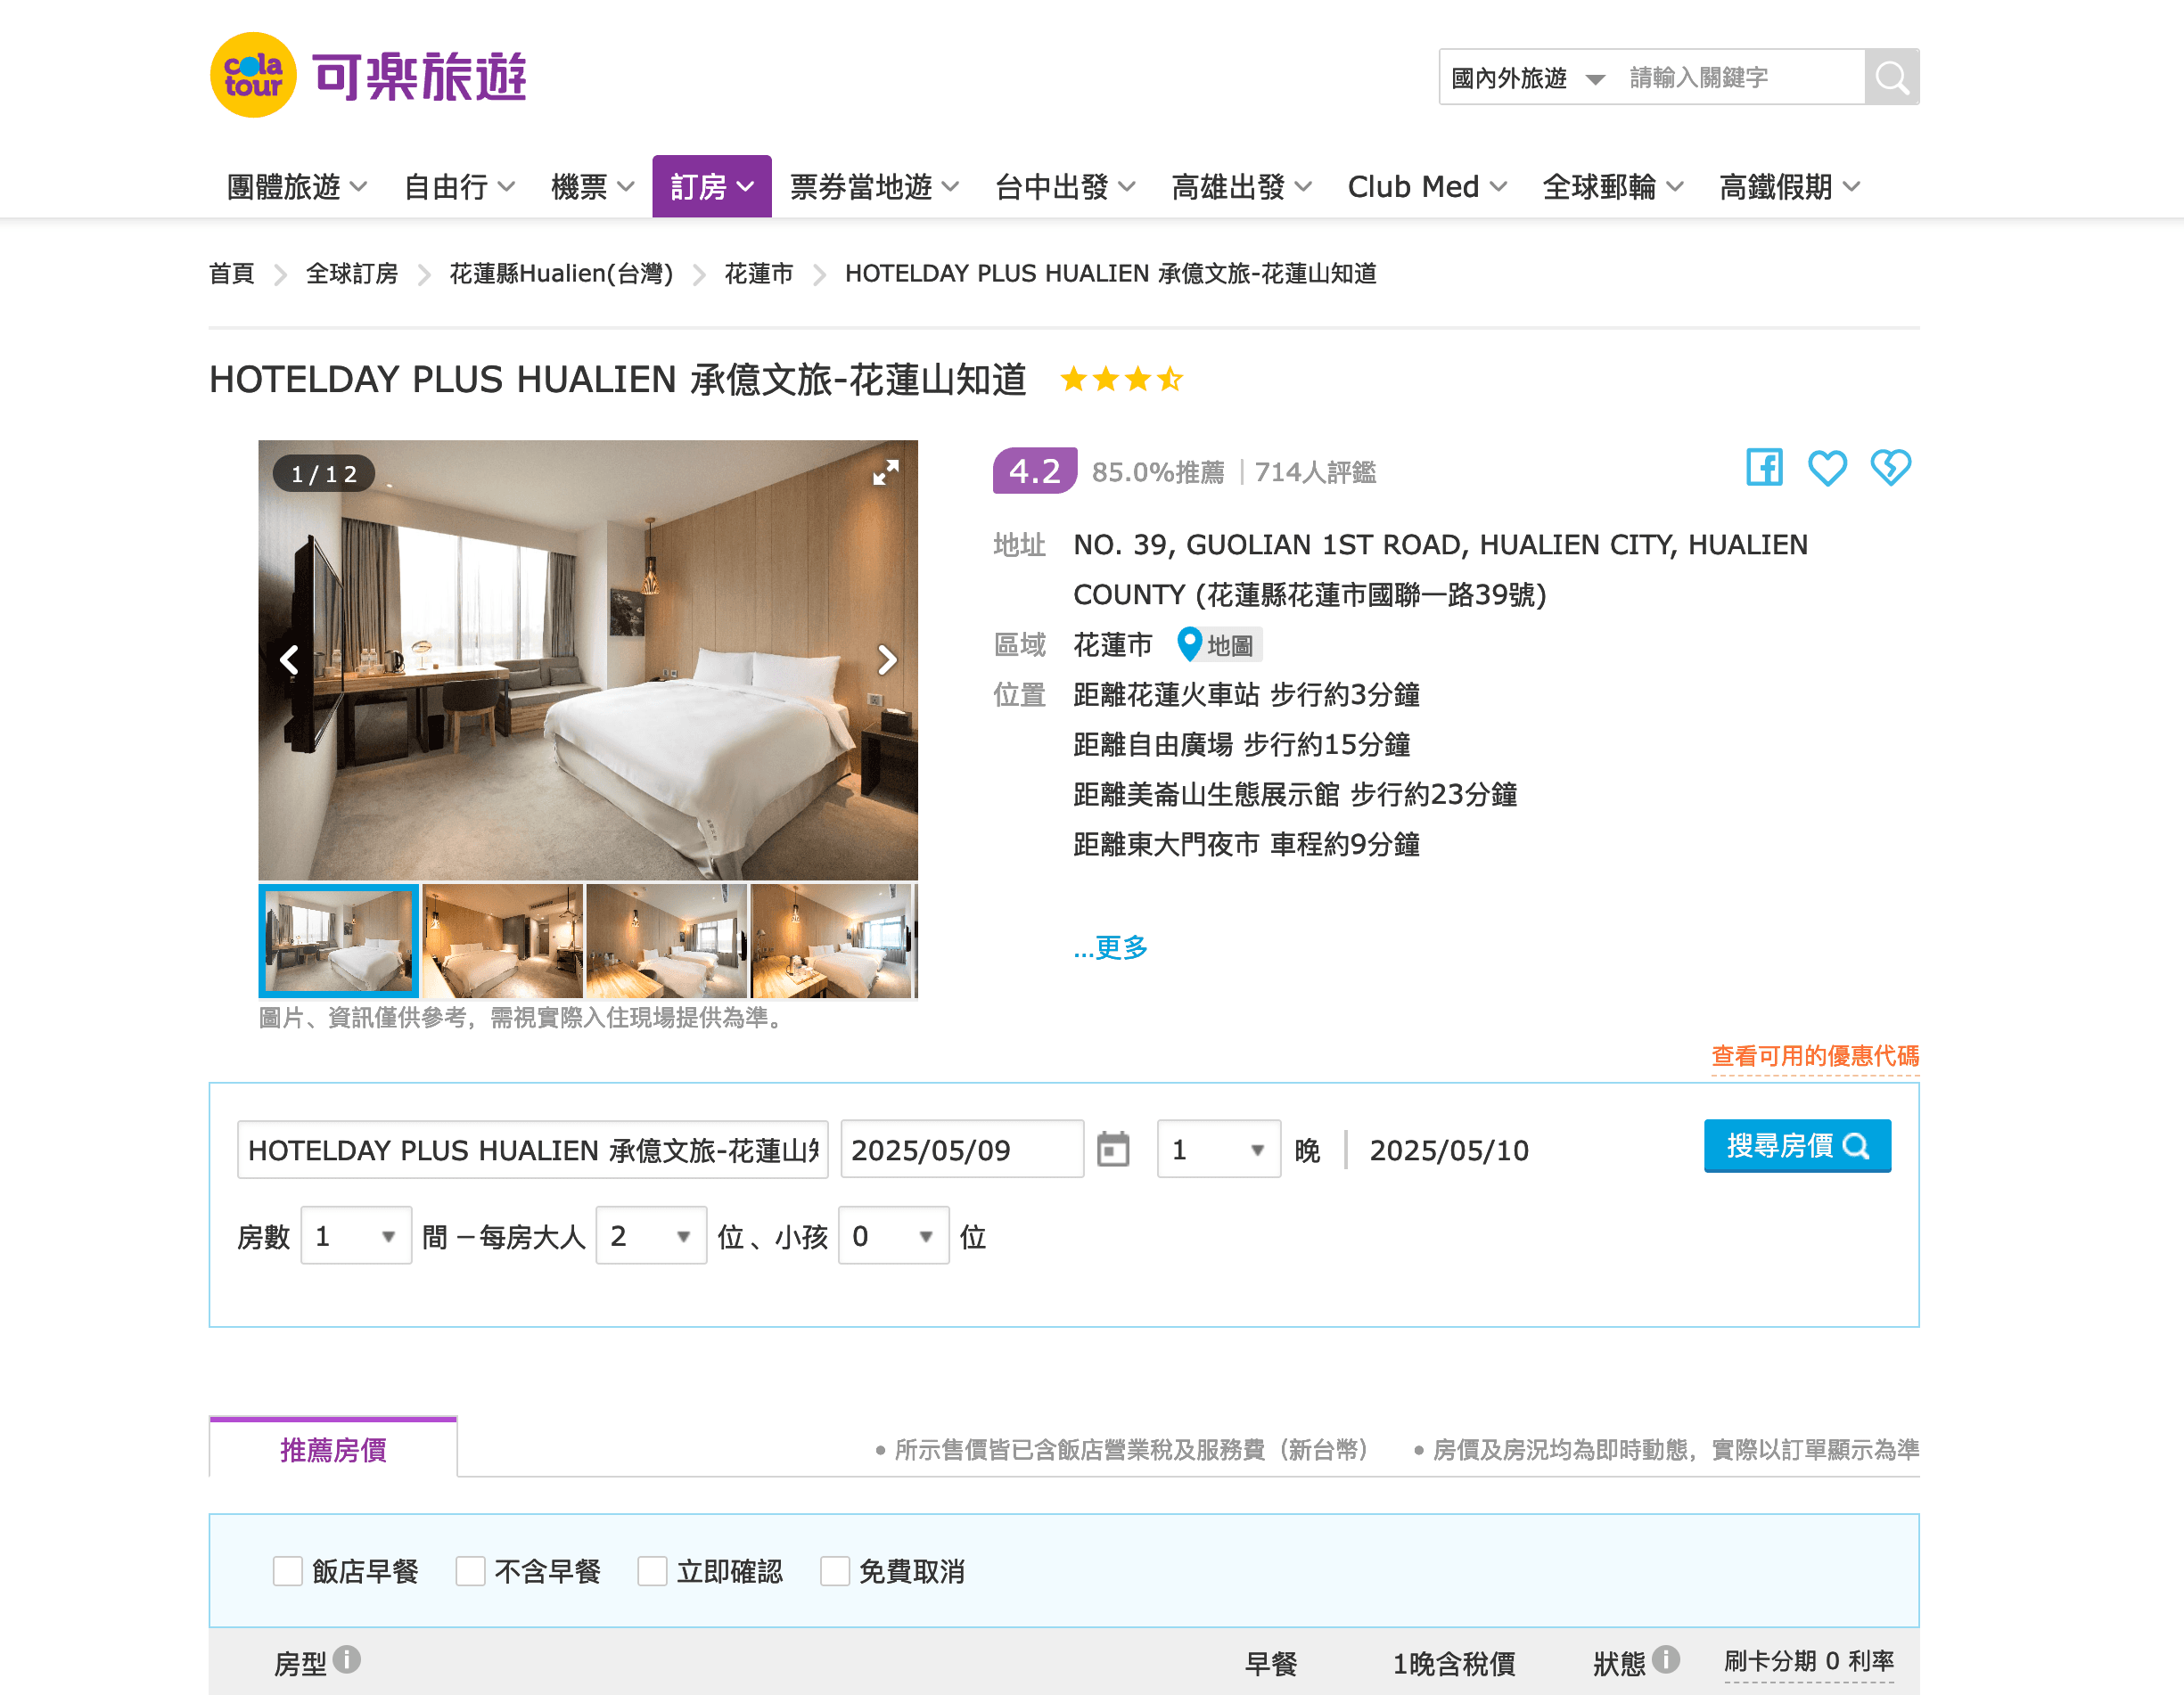The height and width of the screenshot is (1695, 2184).
Task: Open the 小孩 children count dropdown
Action: 893,1236
